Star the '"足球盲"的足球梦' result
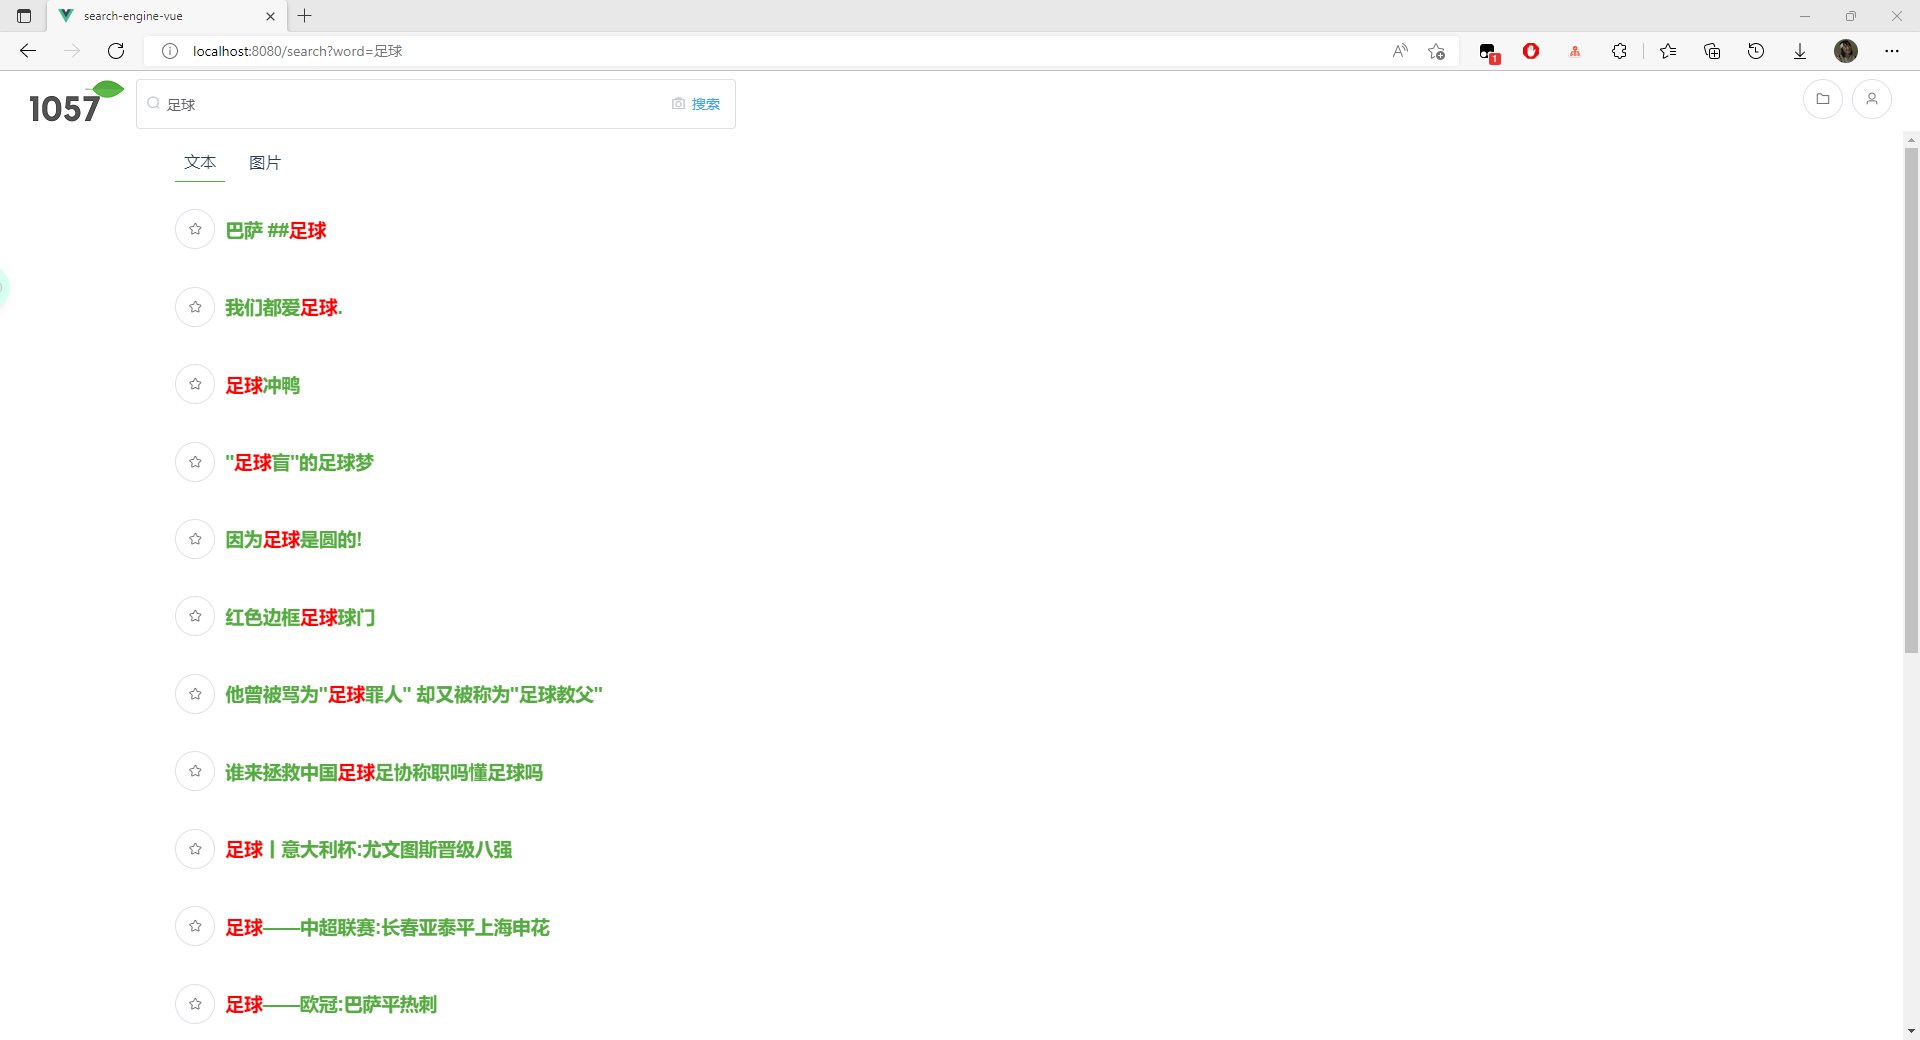The width and height of the screenshot is (1920, 1040). click(x=195, y=462)
